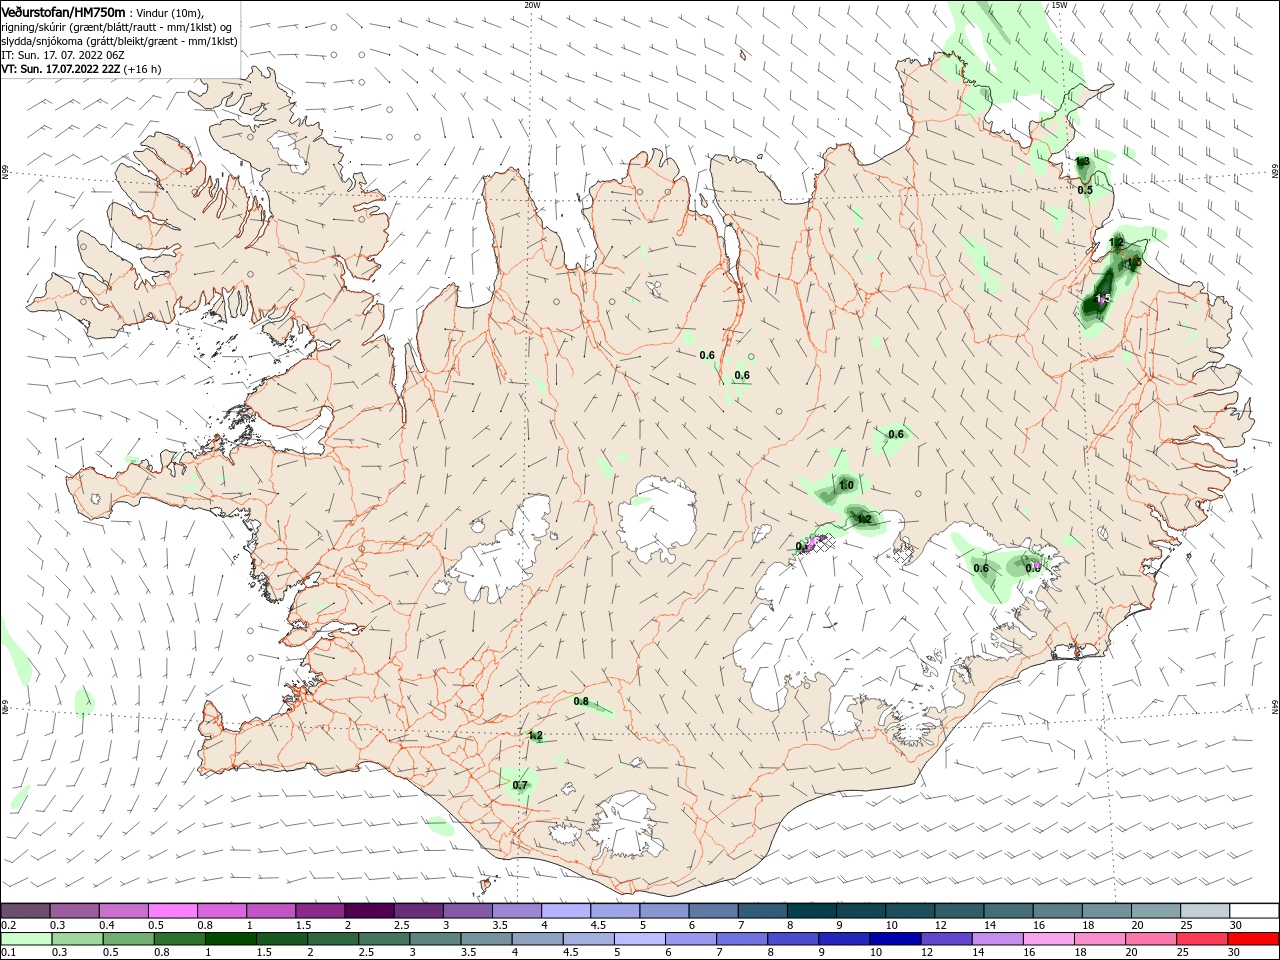Click the grey-green swatch labeled 3 in bottom row
This screenshot has height=960, width=1280.
click(435, 939)
